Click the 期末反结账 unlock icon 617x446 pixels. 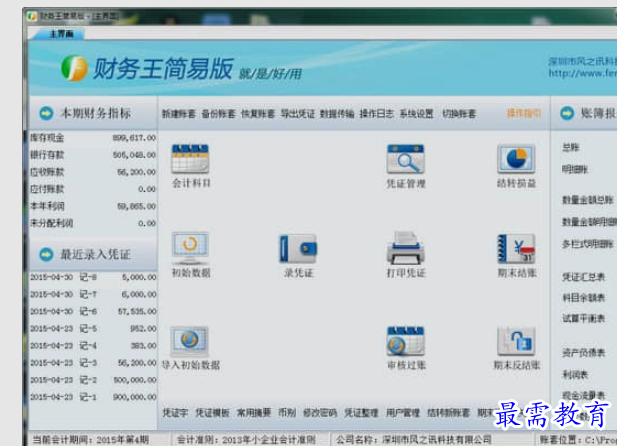516,341
